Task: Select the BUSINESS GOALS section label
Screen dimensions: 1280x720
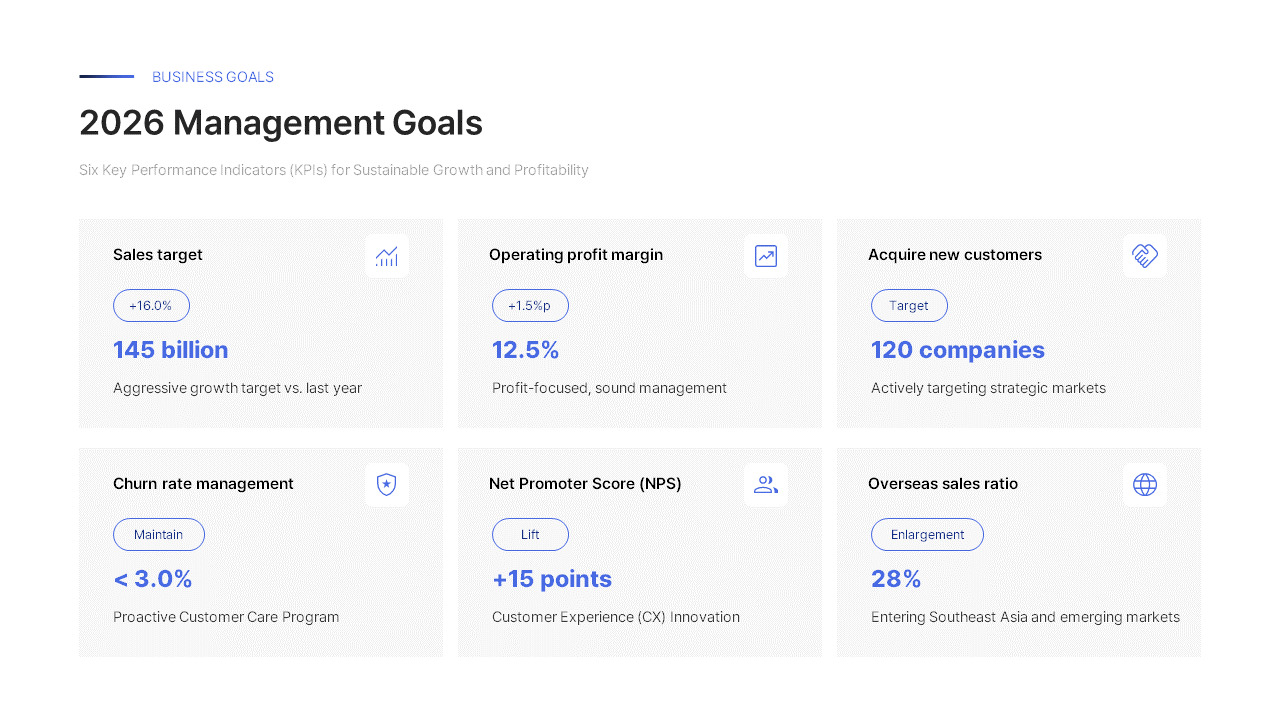Action: click(213, 76)
